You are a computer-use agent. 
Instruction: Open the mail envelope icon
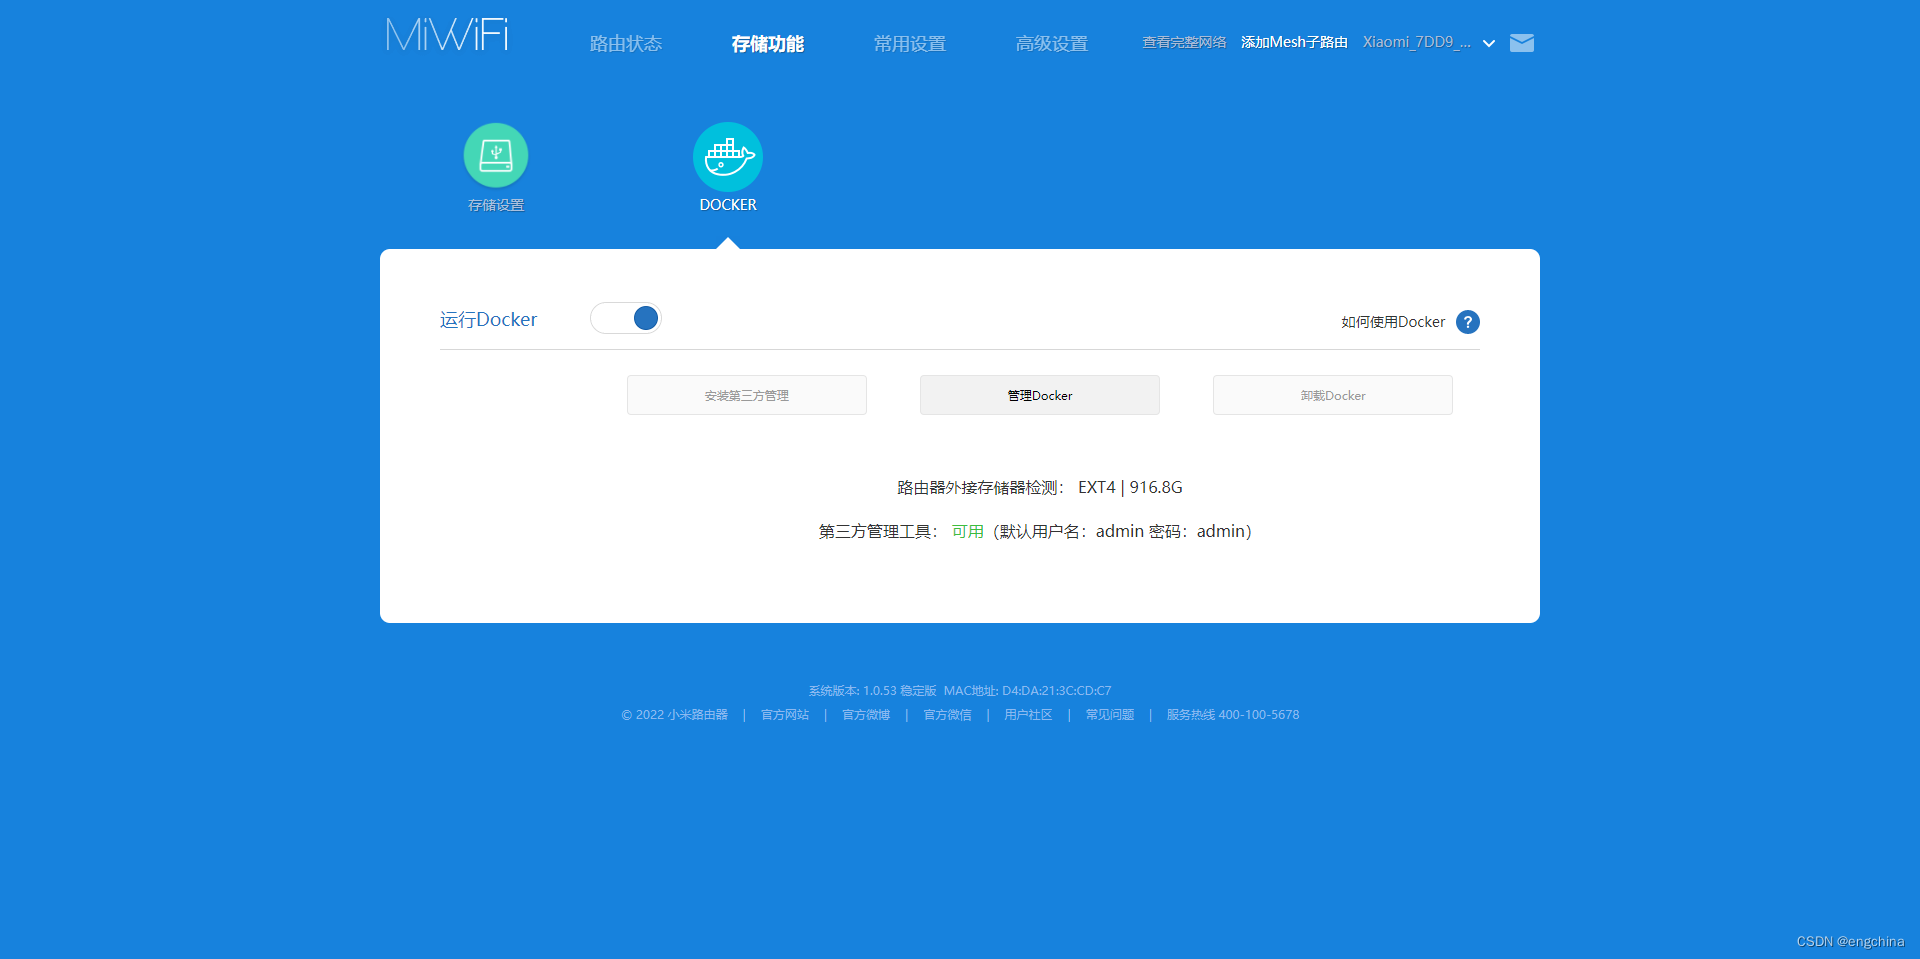coord(1522,43)
